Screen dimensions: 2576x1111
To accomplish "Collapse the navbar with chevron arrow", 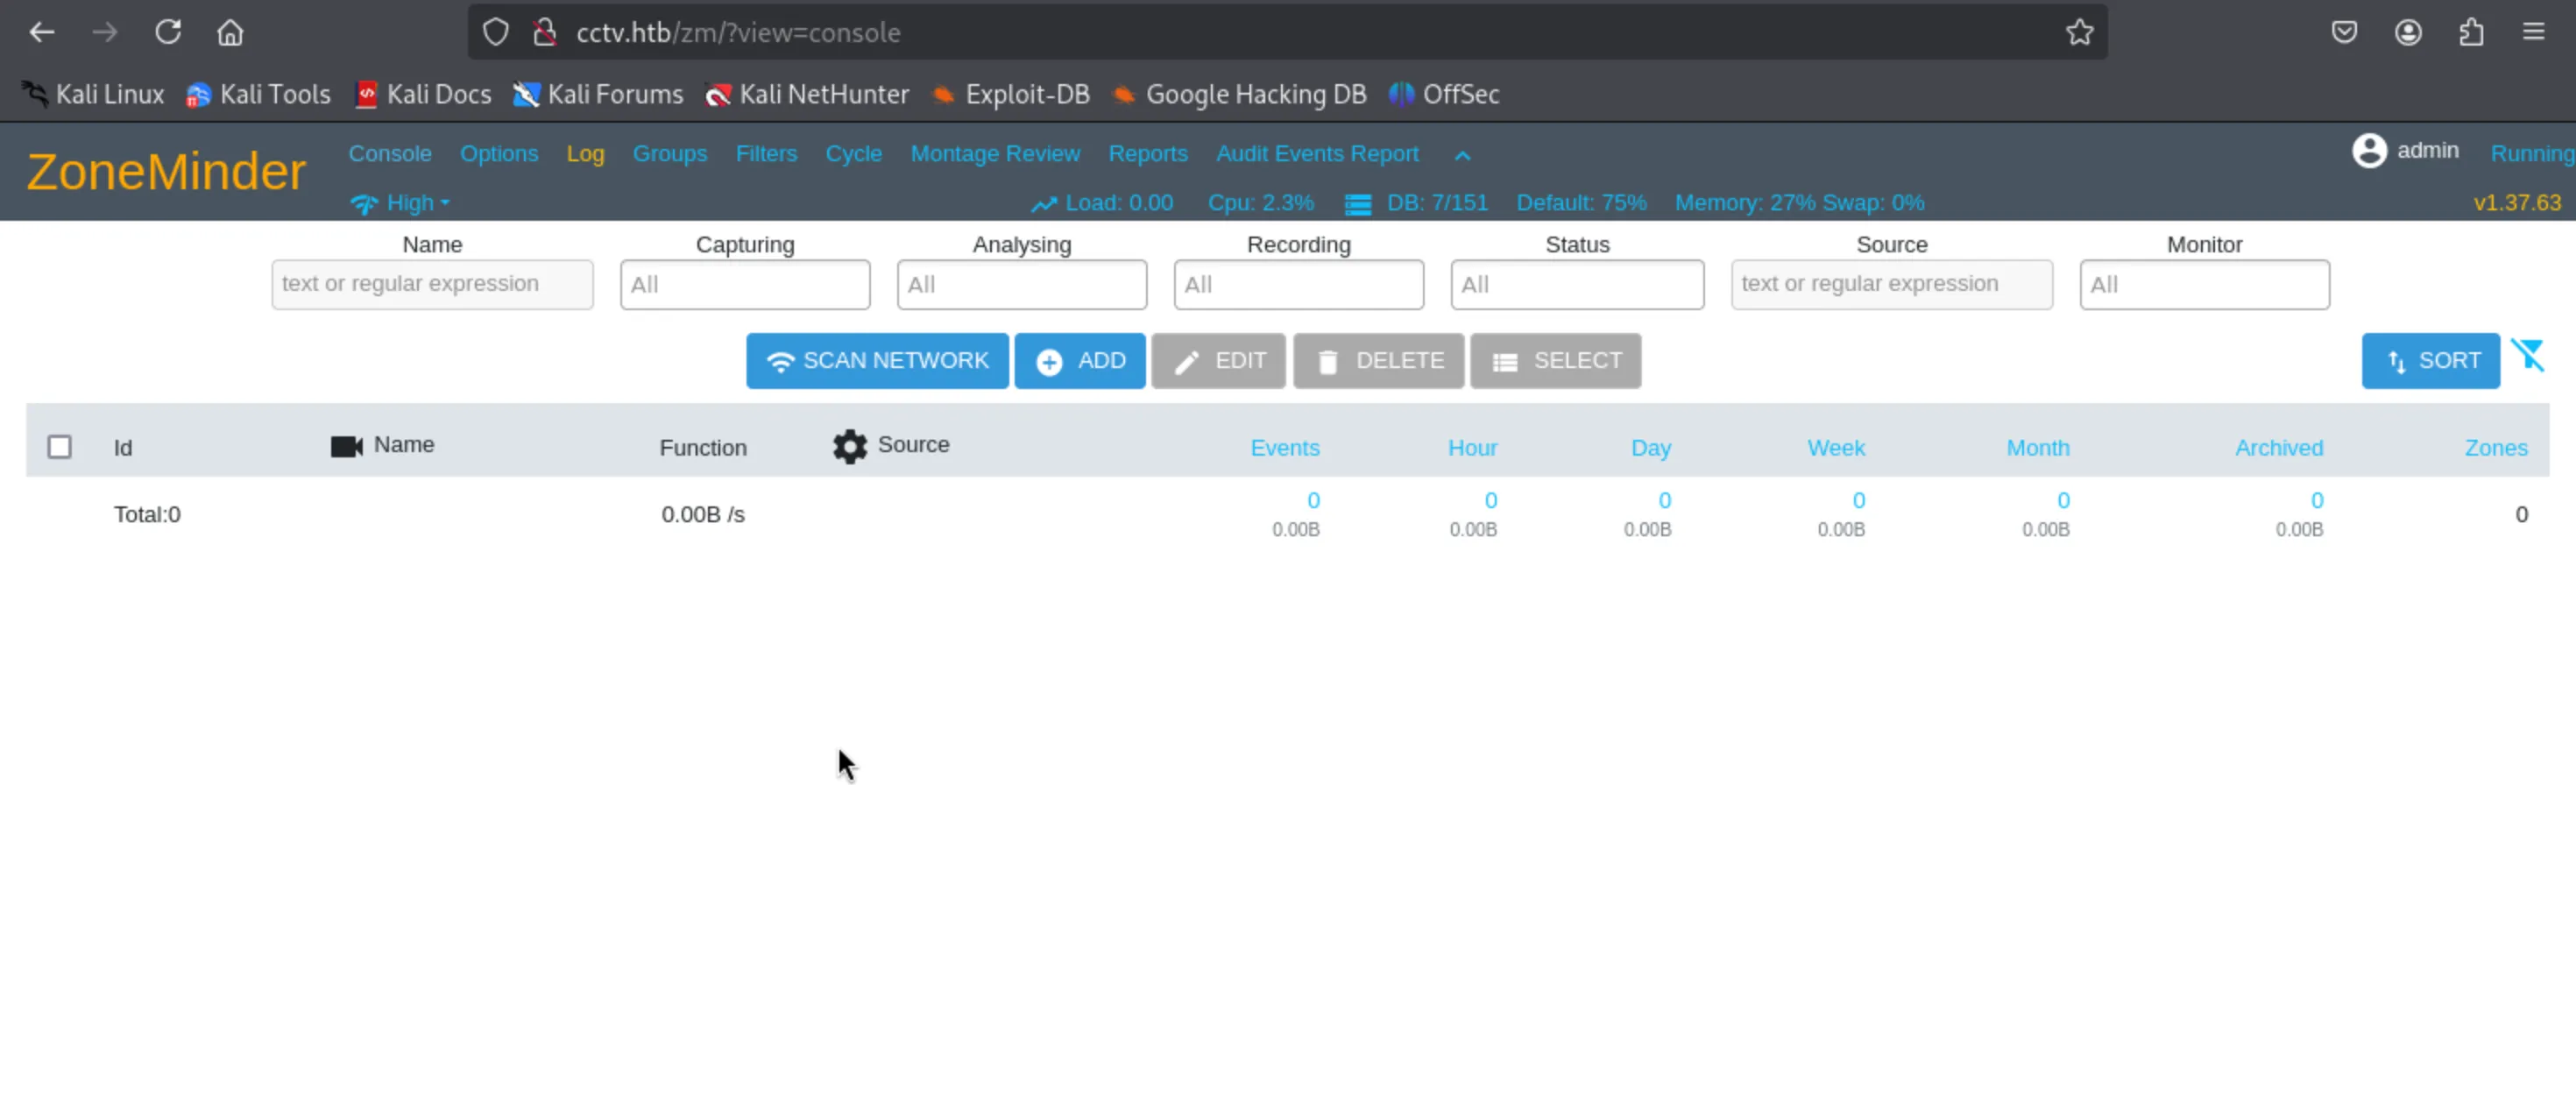I will point(1462,155).
